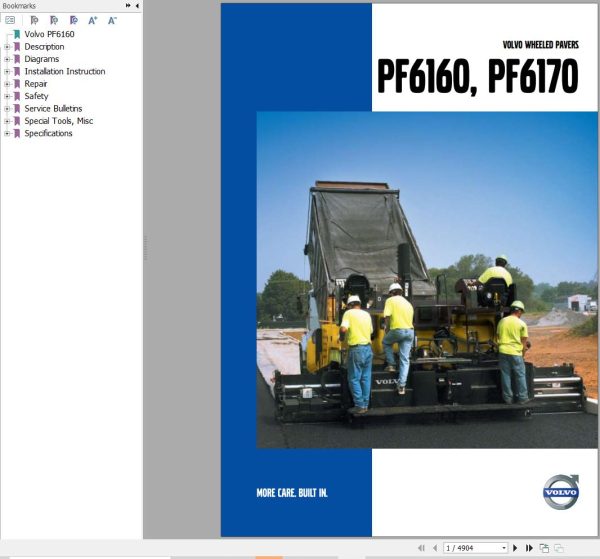The height and width of the screenshot is (559, 600).
Task: Expand the Repair bookmark node
Action: (7, 84)
